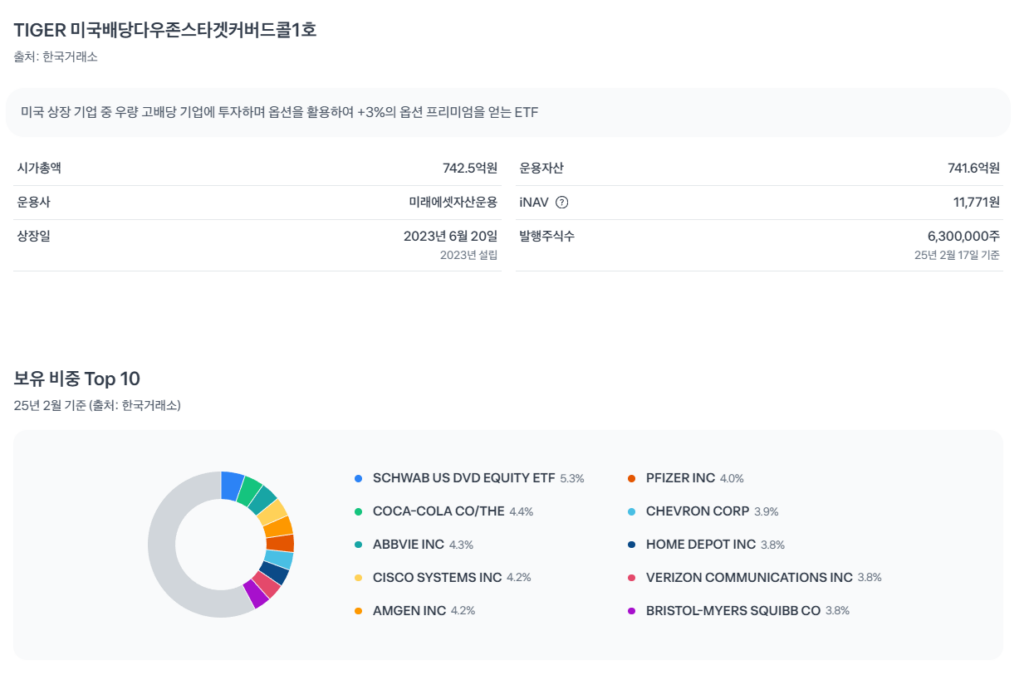The width and height of the screenshot is (1024, 699).
Task: Click the 25년 2월 17일 기준 date note
Action: tap(957, 255)
